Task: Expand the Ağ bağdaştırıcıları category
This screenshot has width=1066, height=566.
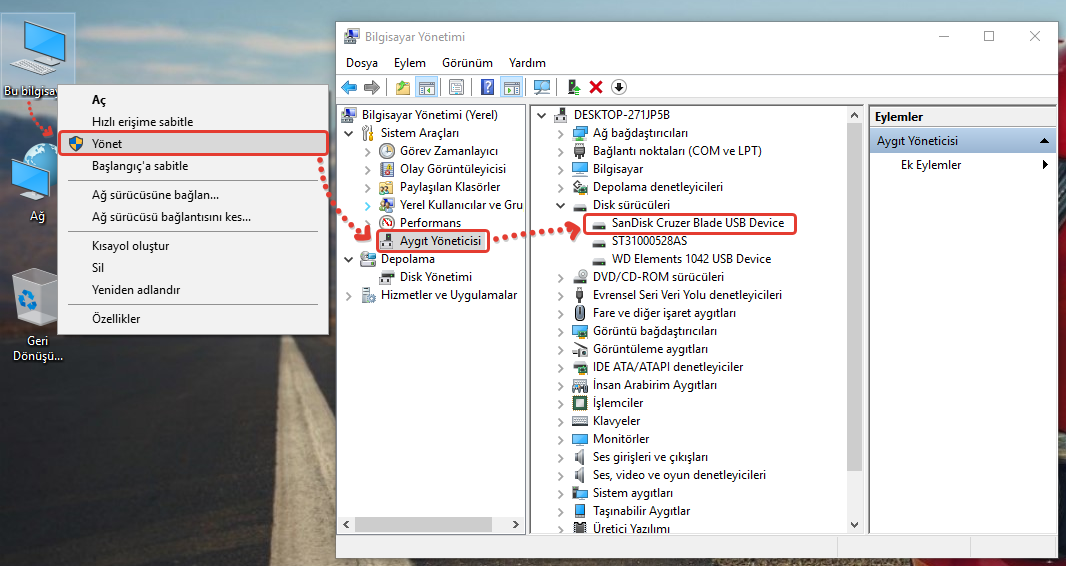Action: [561, 133]
